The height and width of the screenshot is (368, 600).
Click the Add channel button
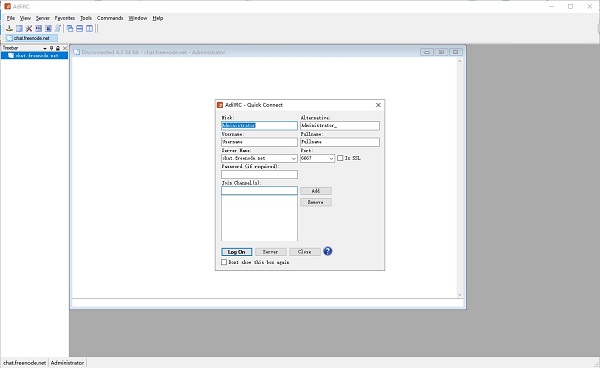316,191
